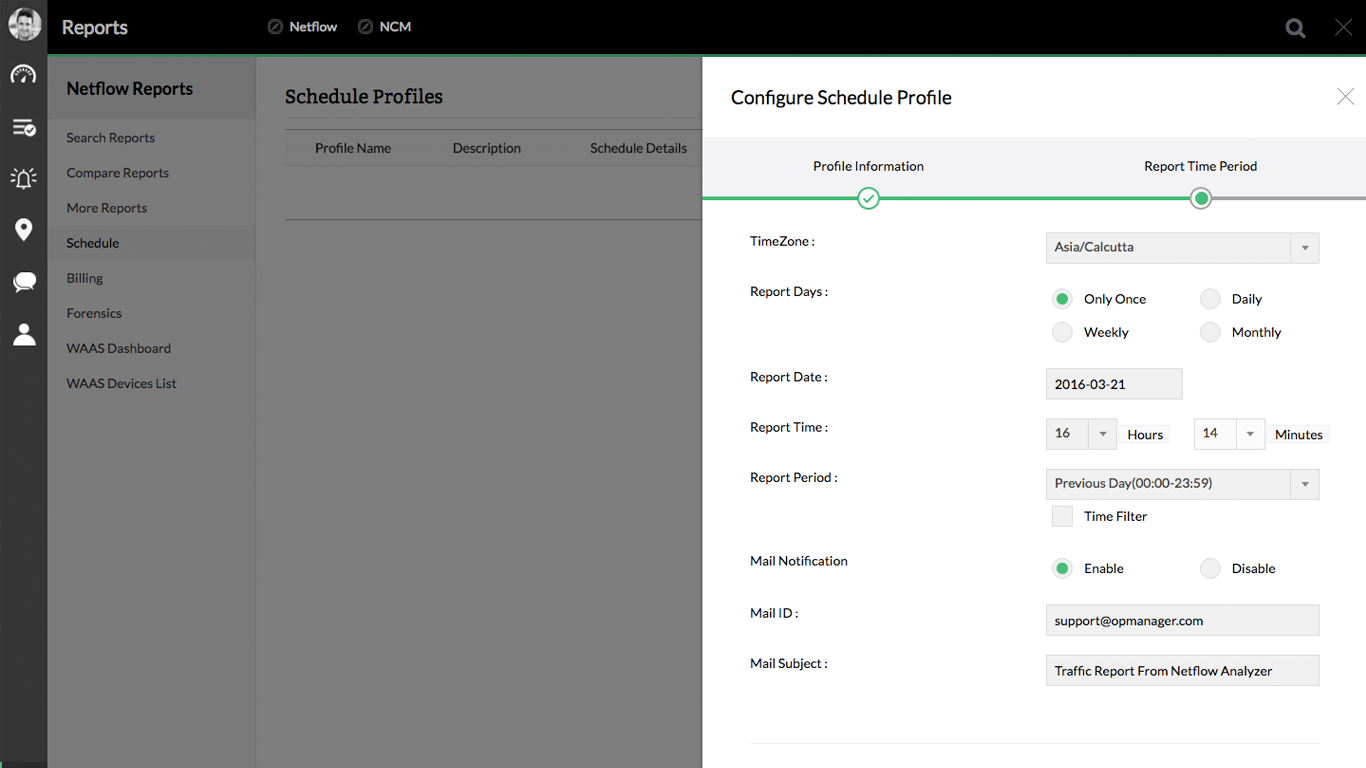The height and width of the screenshot is (768, 1366).
Task: Expand the Report Period dropdown
Action: click(x=1305, y=484)
